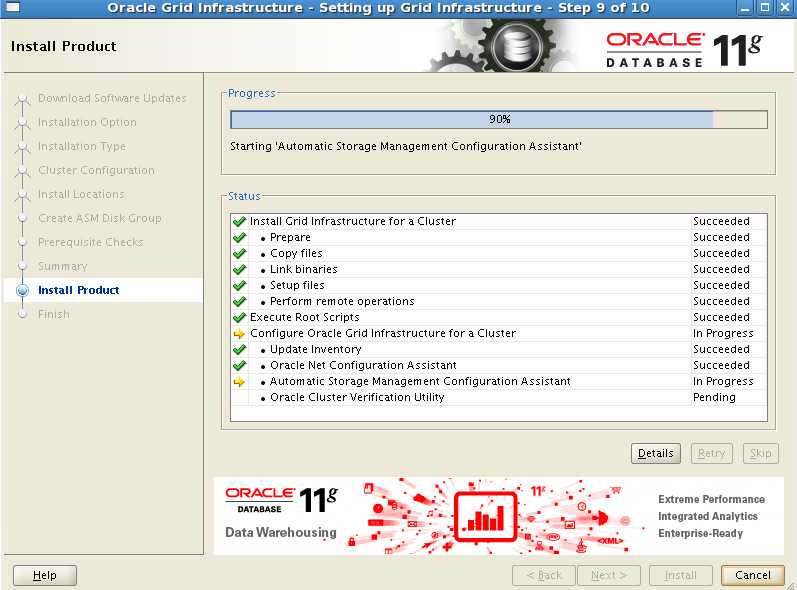
Task: Click the yellow arrow beside Configure Oracle Grid Infrastructure
Action: point(239,333)
